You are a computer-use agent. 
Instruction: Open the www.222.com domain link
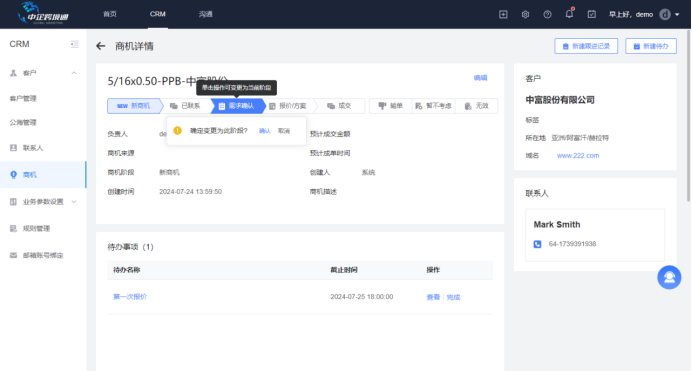[x=578, y=156]
